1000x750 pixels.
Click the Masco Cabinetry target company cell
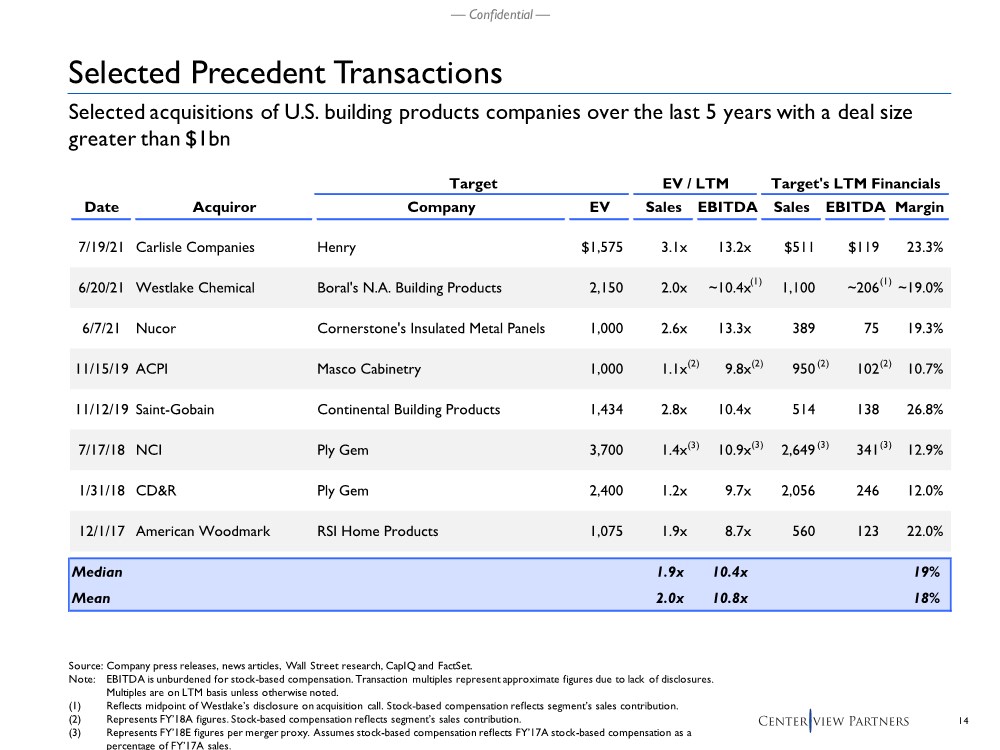369,369
